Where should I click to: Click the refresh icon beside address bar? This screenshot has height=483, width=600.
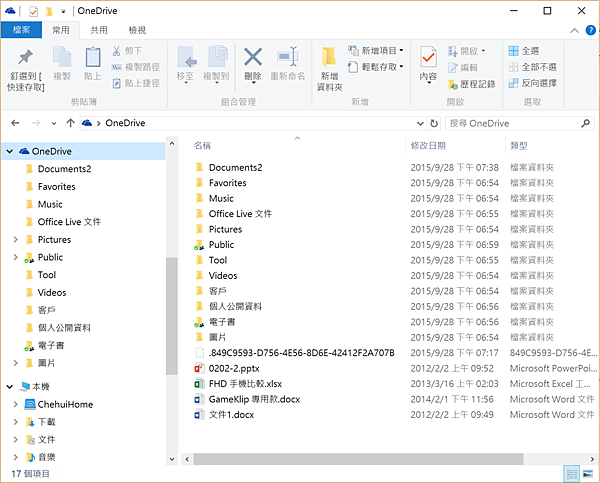[434, 123]
